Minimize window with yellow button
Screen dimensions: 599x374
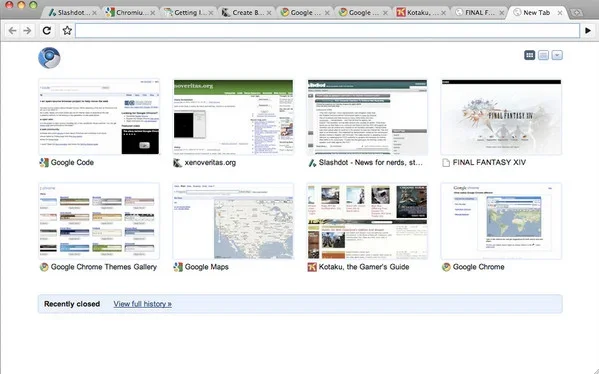click(21, 5)
